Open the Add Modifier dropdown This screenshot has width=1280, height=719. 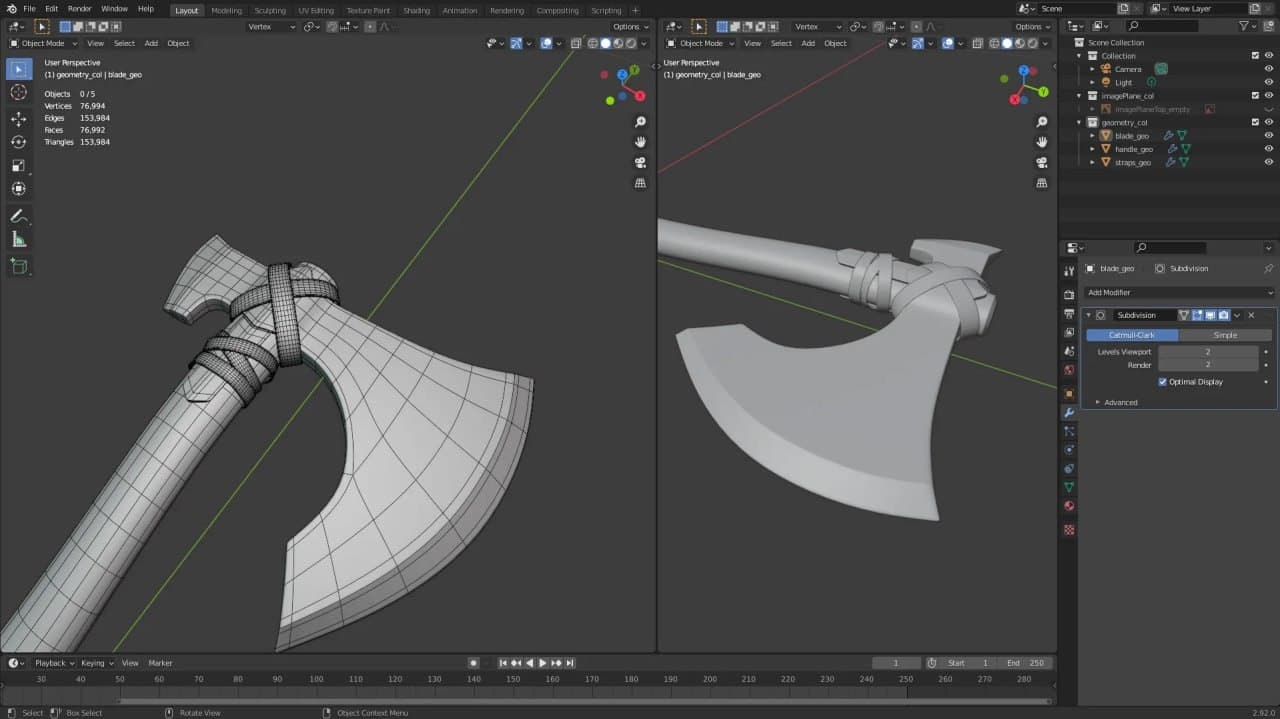click(1179, 293)
